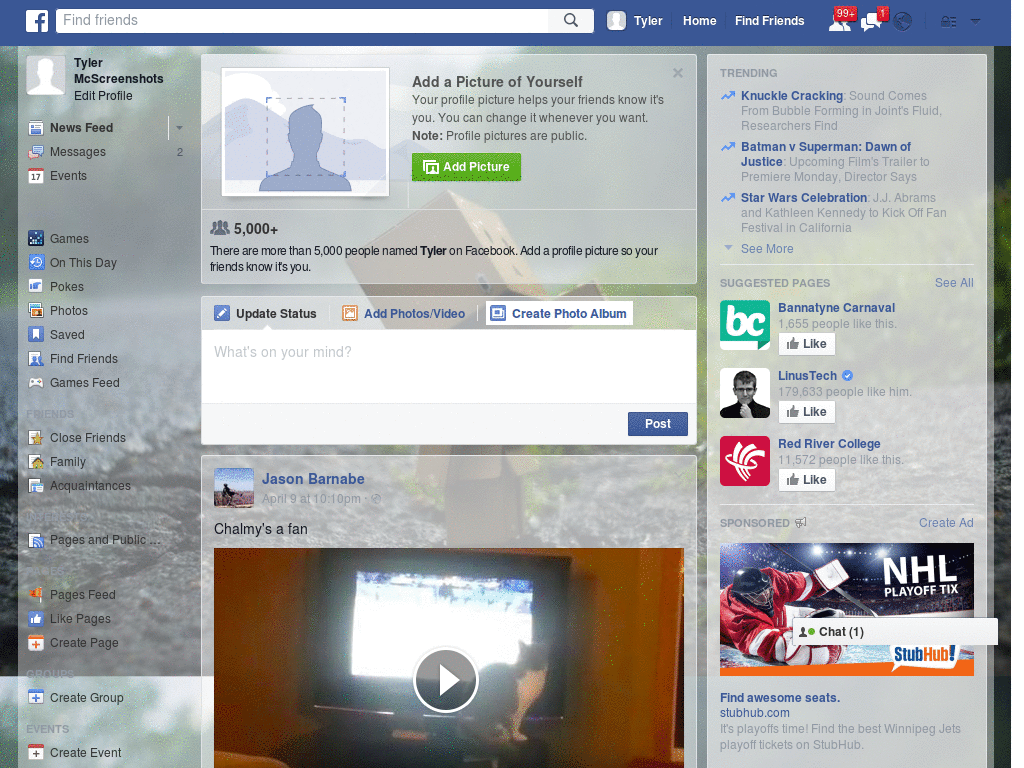
Task: Open the Chat (1) tab
Action: (x=895, y=632)
